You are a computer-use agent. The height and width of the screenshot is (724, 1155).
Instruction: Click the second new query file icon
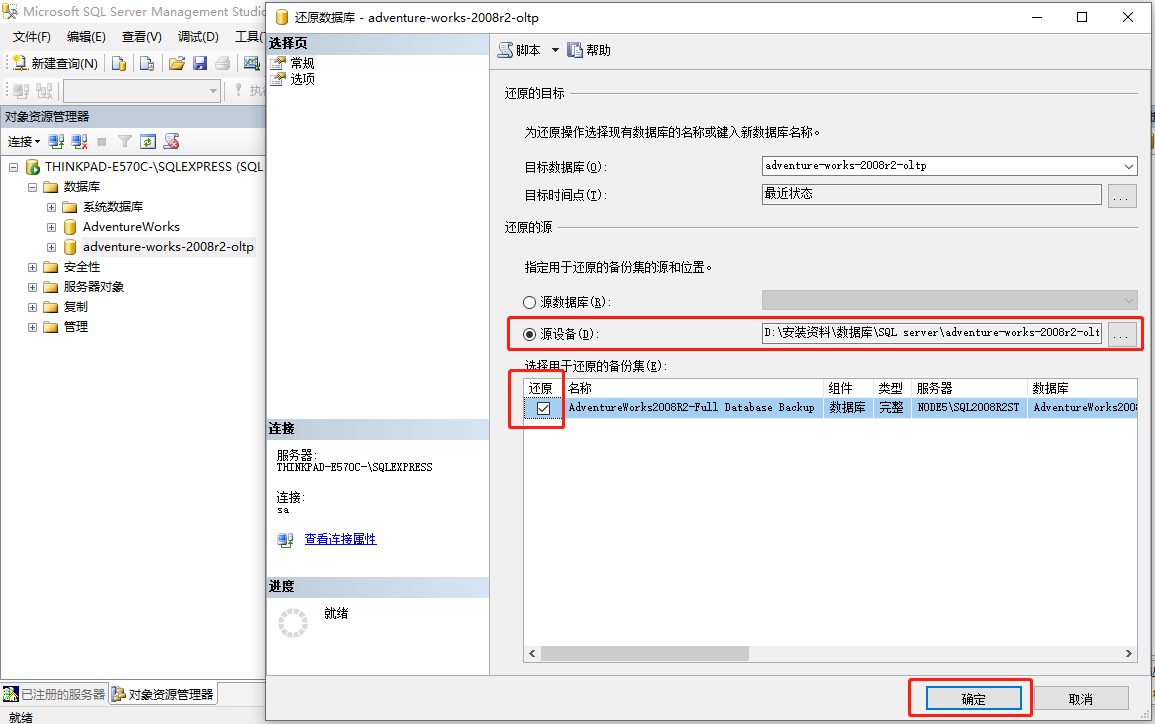(147, 63)
